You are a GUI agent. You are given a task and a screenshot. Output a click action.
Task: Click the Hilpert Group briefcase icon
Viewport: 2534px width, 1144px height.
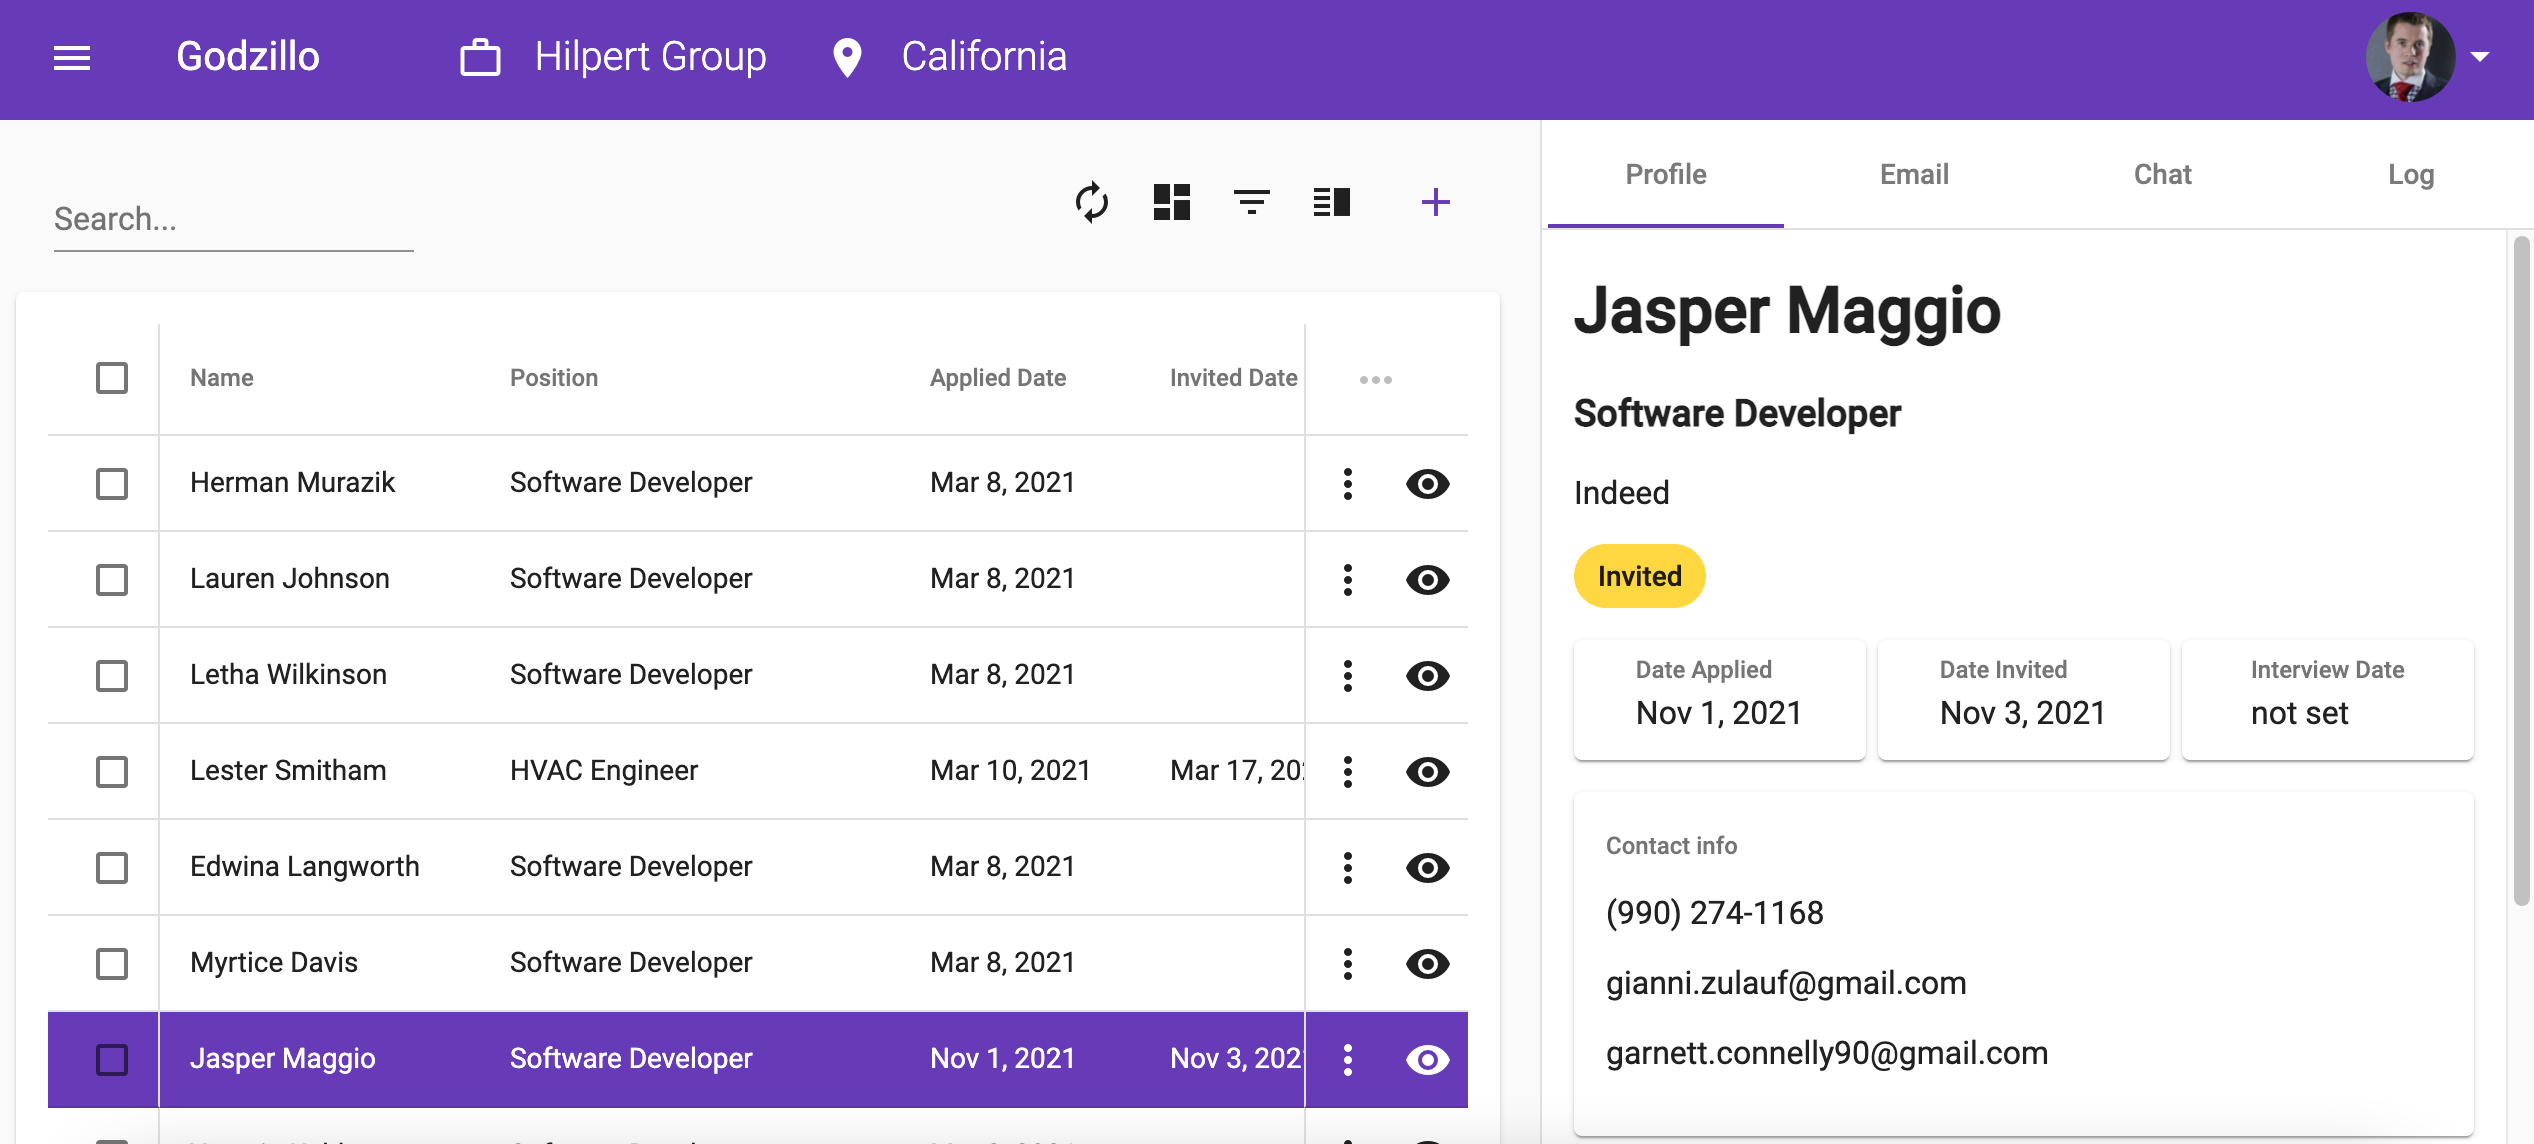pyautogui.click(x=480, y=57)
